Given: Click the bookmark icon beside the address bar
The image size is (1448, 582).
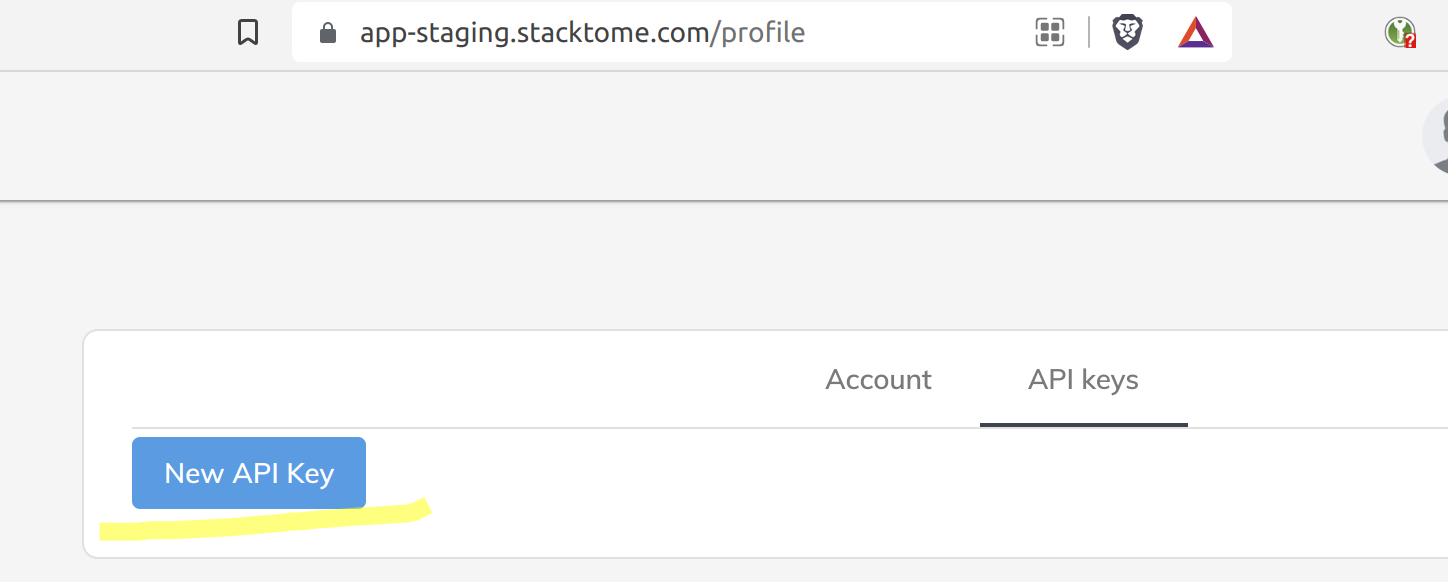Looking at the screenshot, I should pos(248,33).
